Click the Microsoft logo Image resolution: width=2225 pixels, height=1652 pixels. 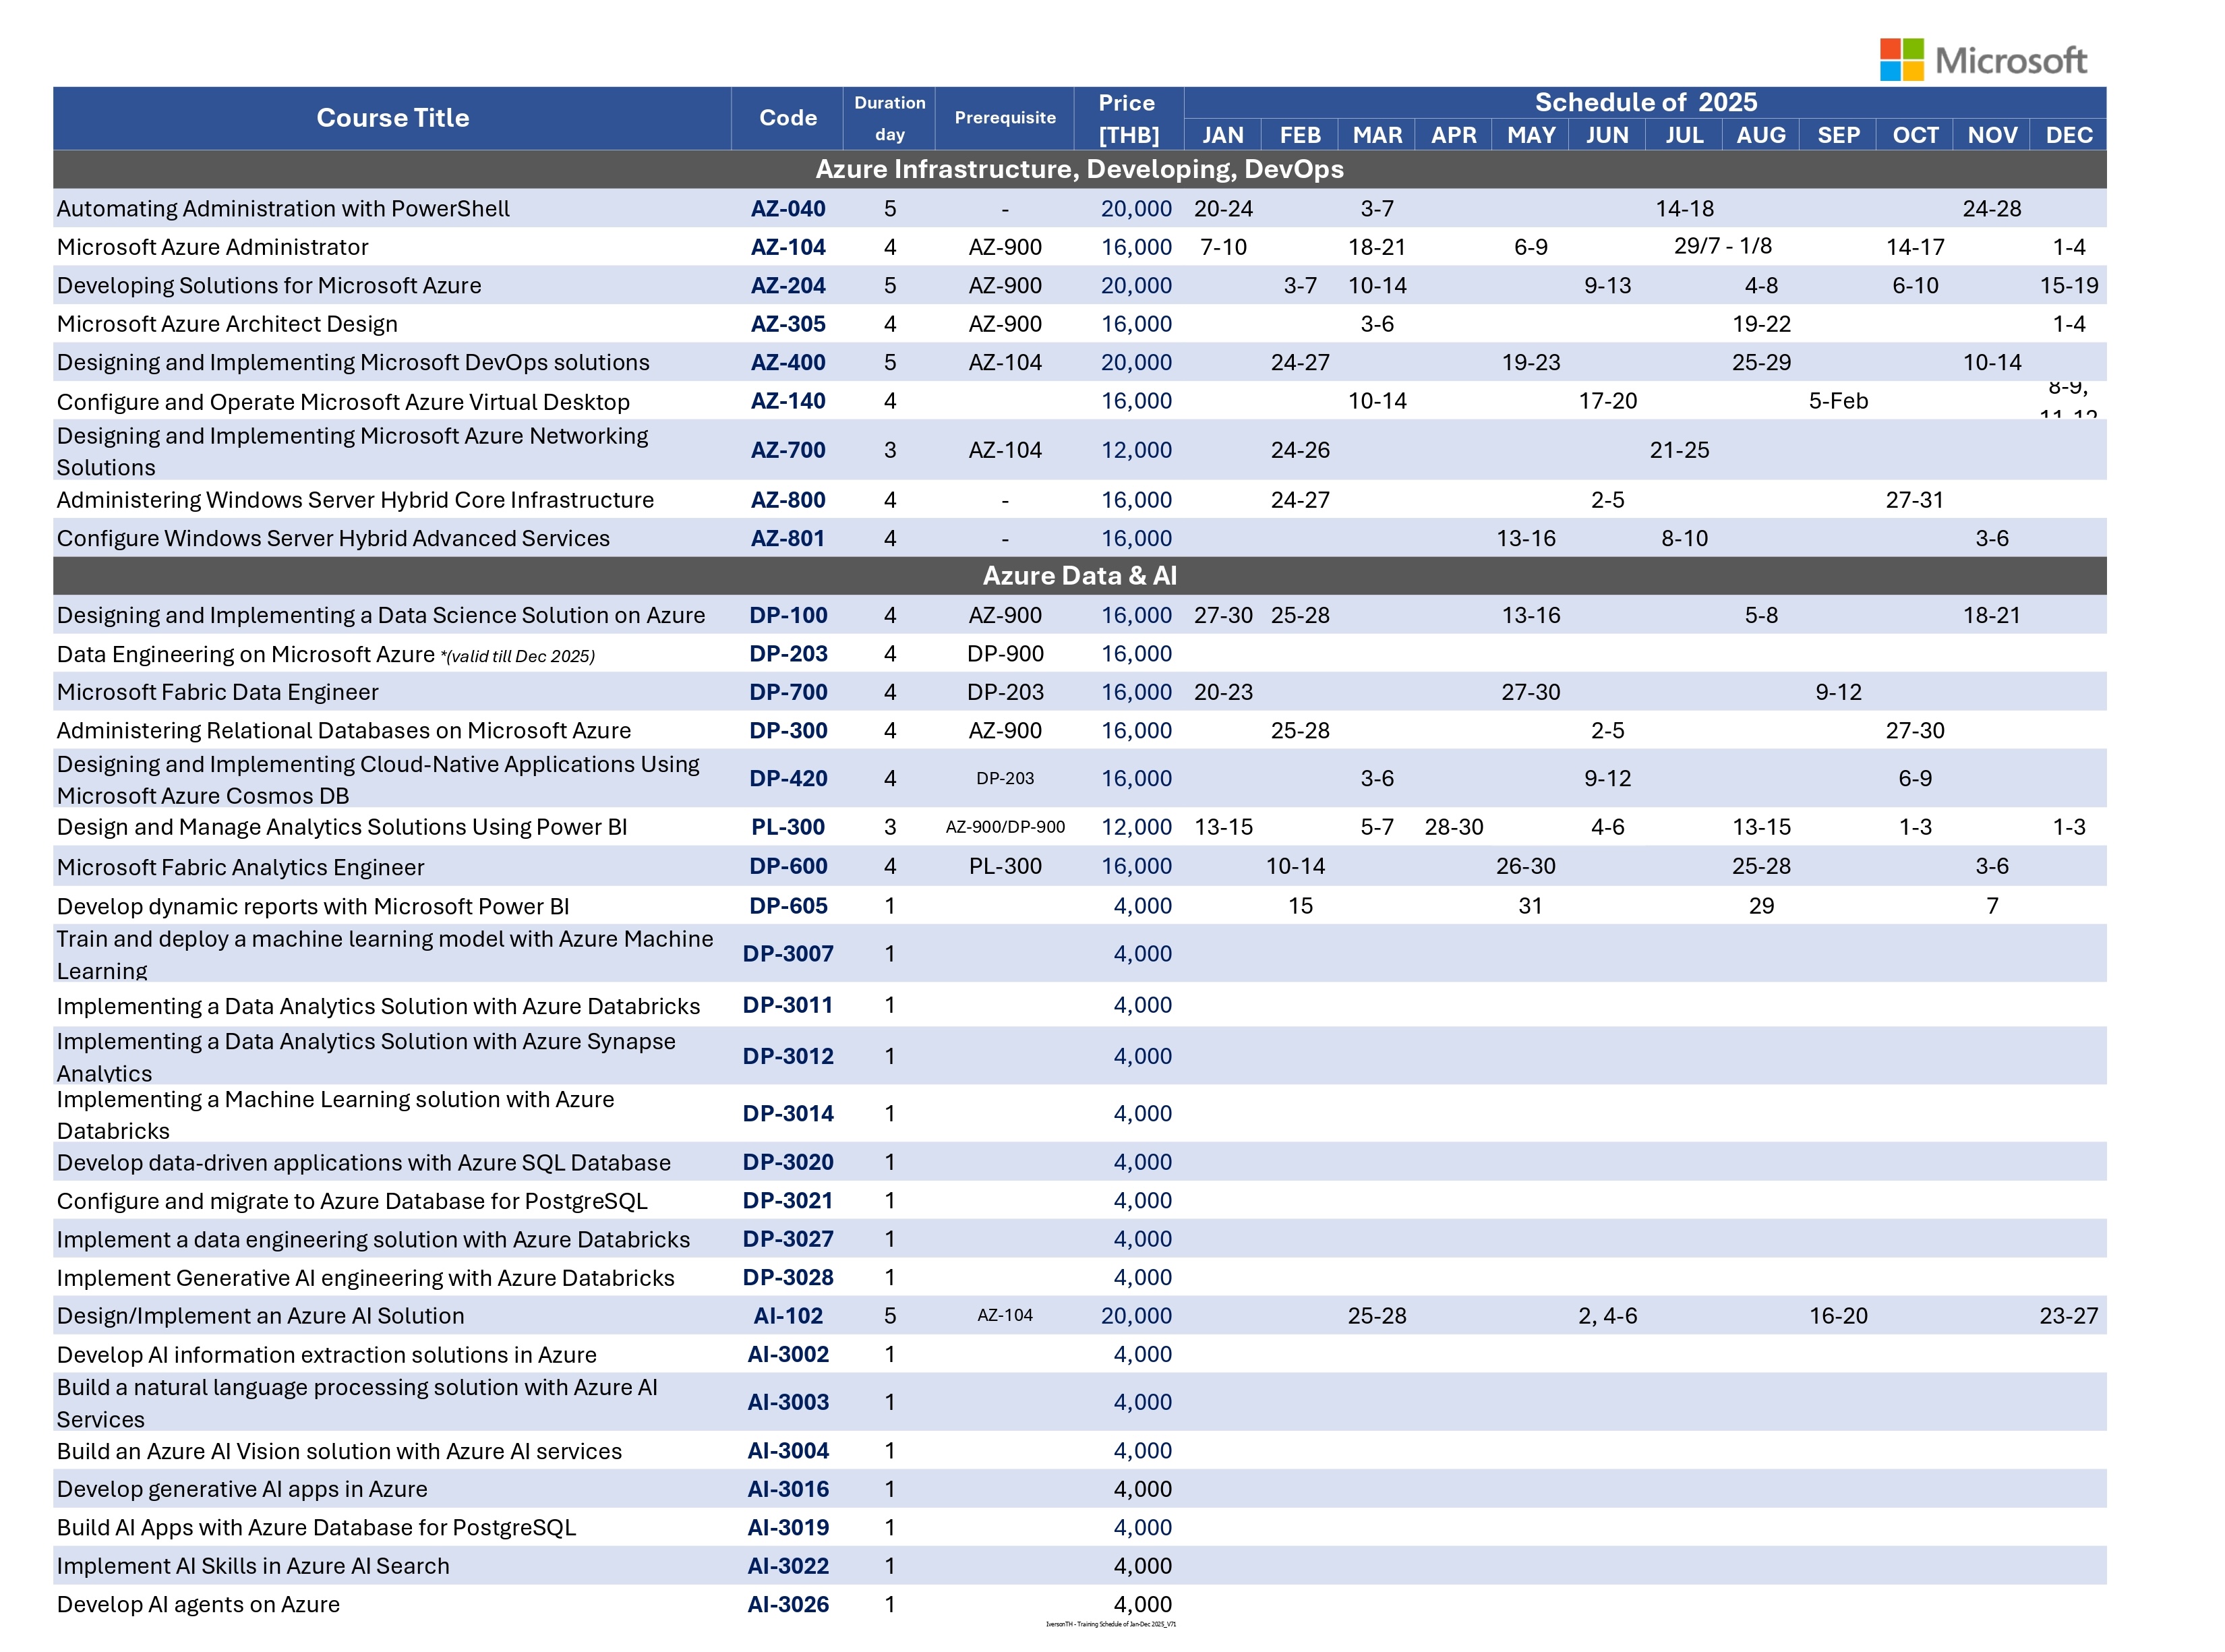pos(1983,60)
